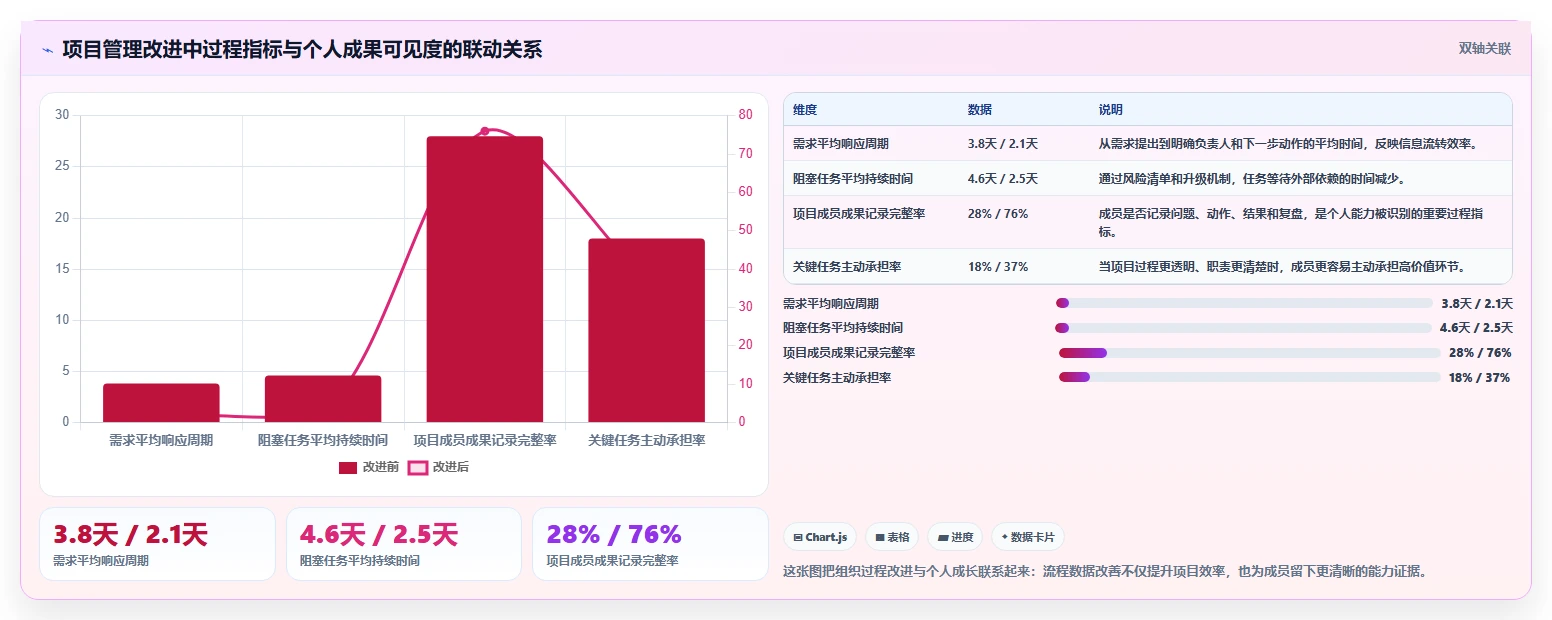The width and height of the screenshot is (1552, 620).
Task: Open the 3.8天 / 2.1天 data card
Action: click(x=157, y=544)
